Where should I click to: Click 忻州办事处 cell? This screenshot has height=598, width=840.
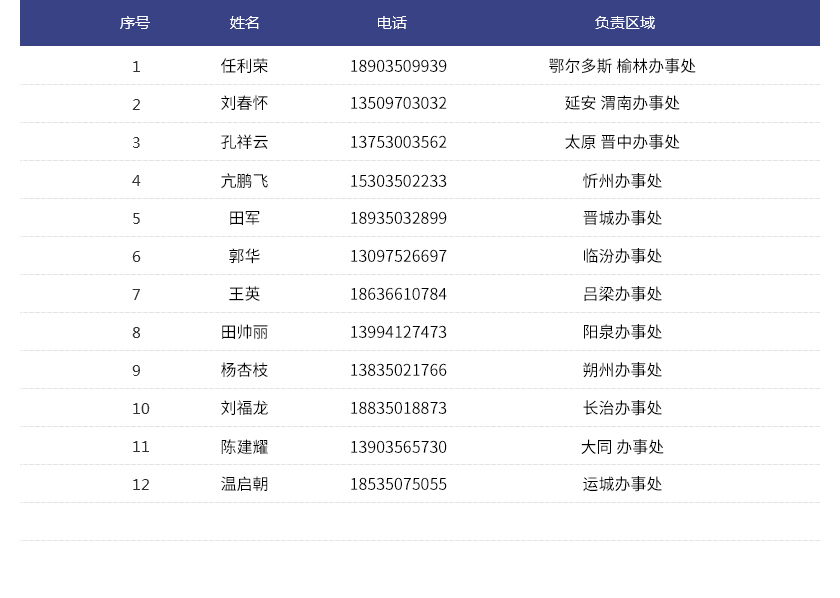point(622,181)
